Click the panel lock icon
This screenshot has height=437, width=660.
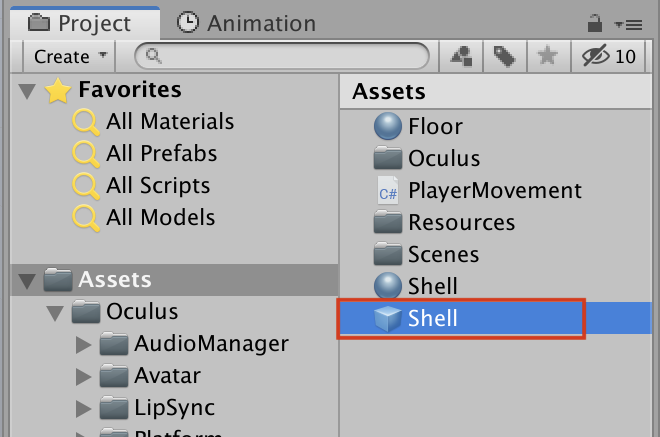point(594,21)
